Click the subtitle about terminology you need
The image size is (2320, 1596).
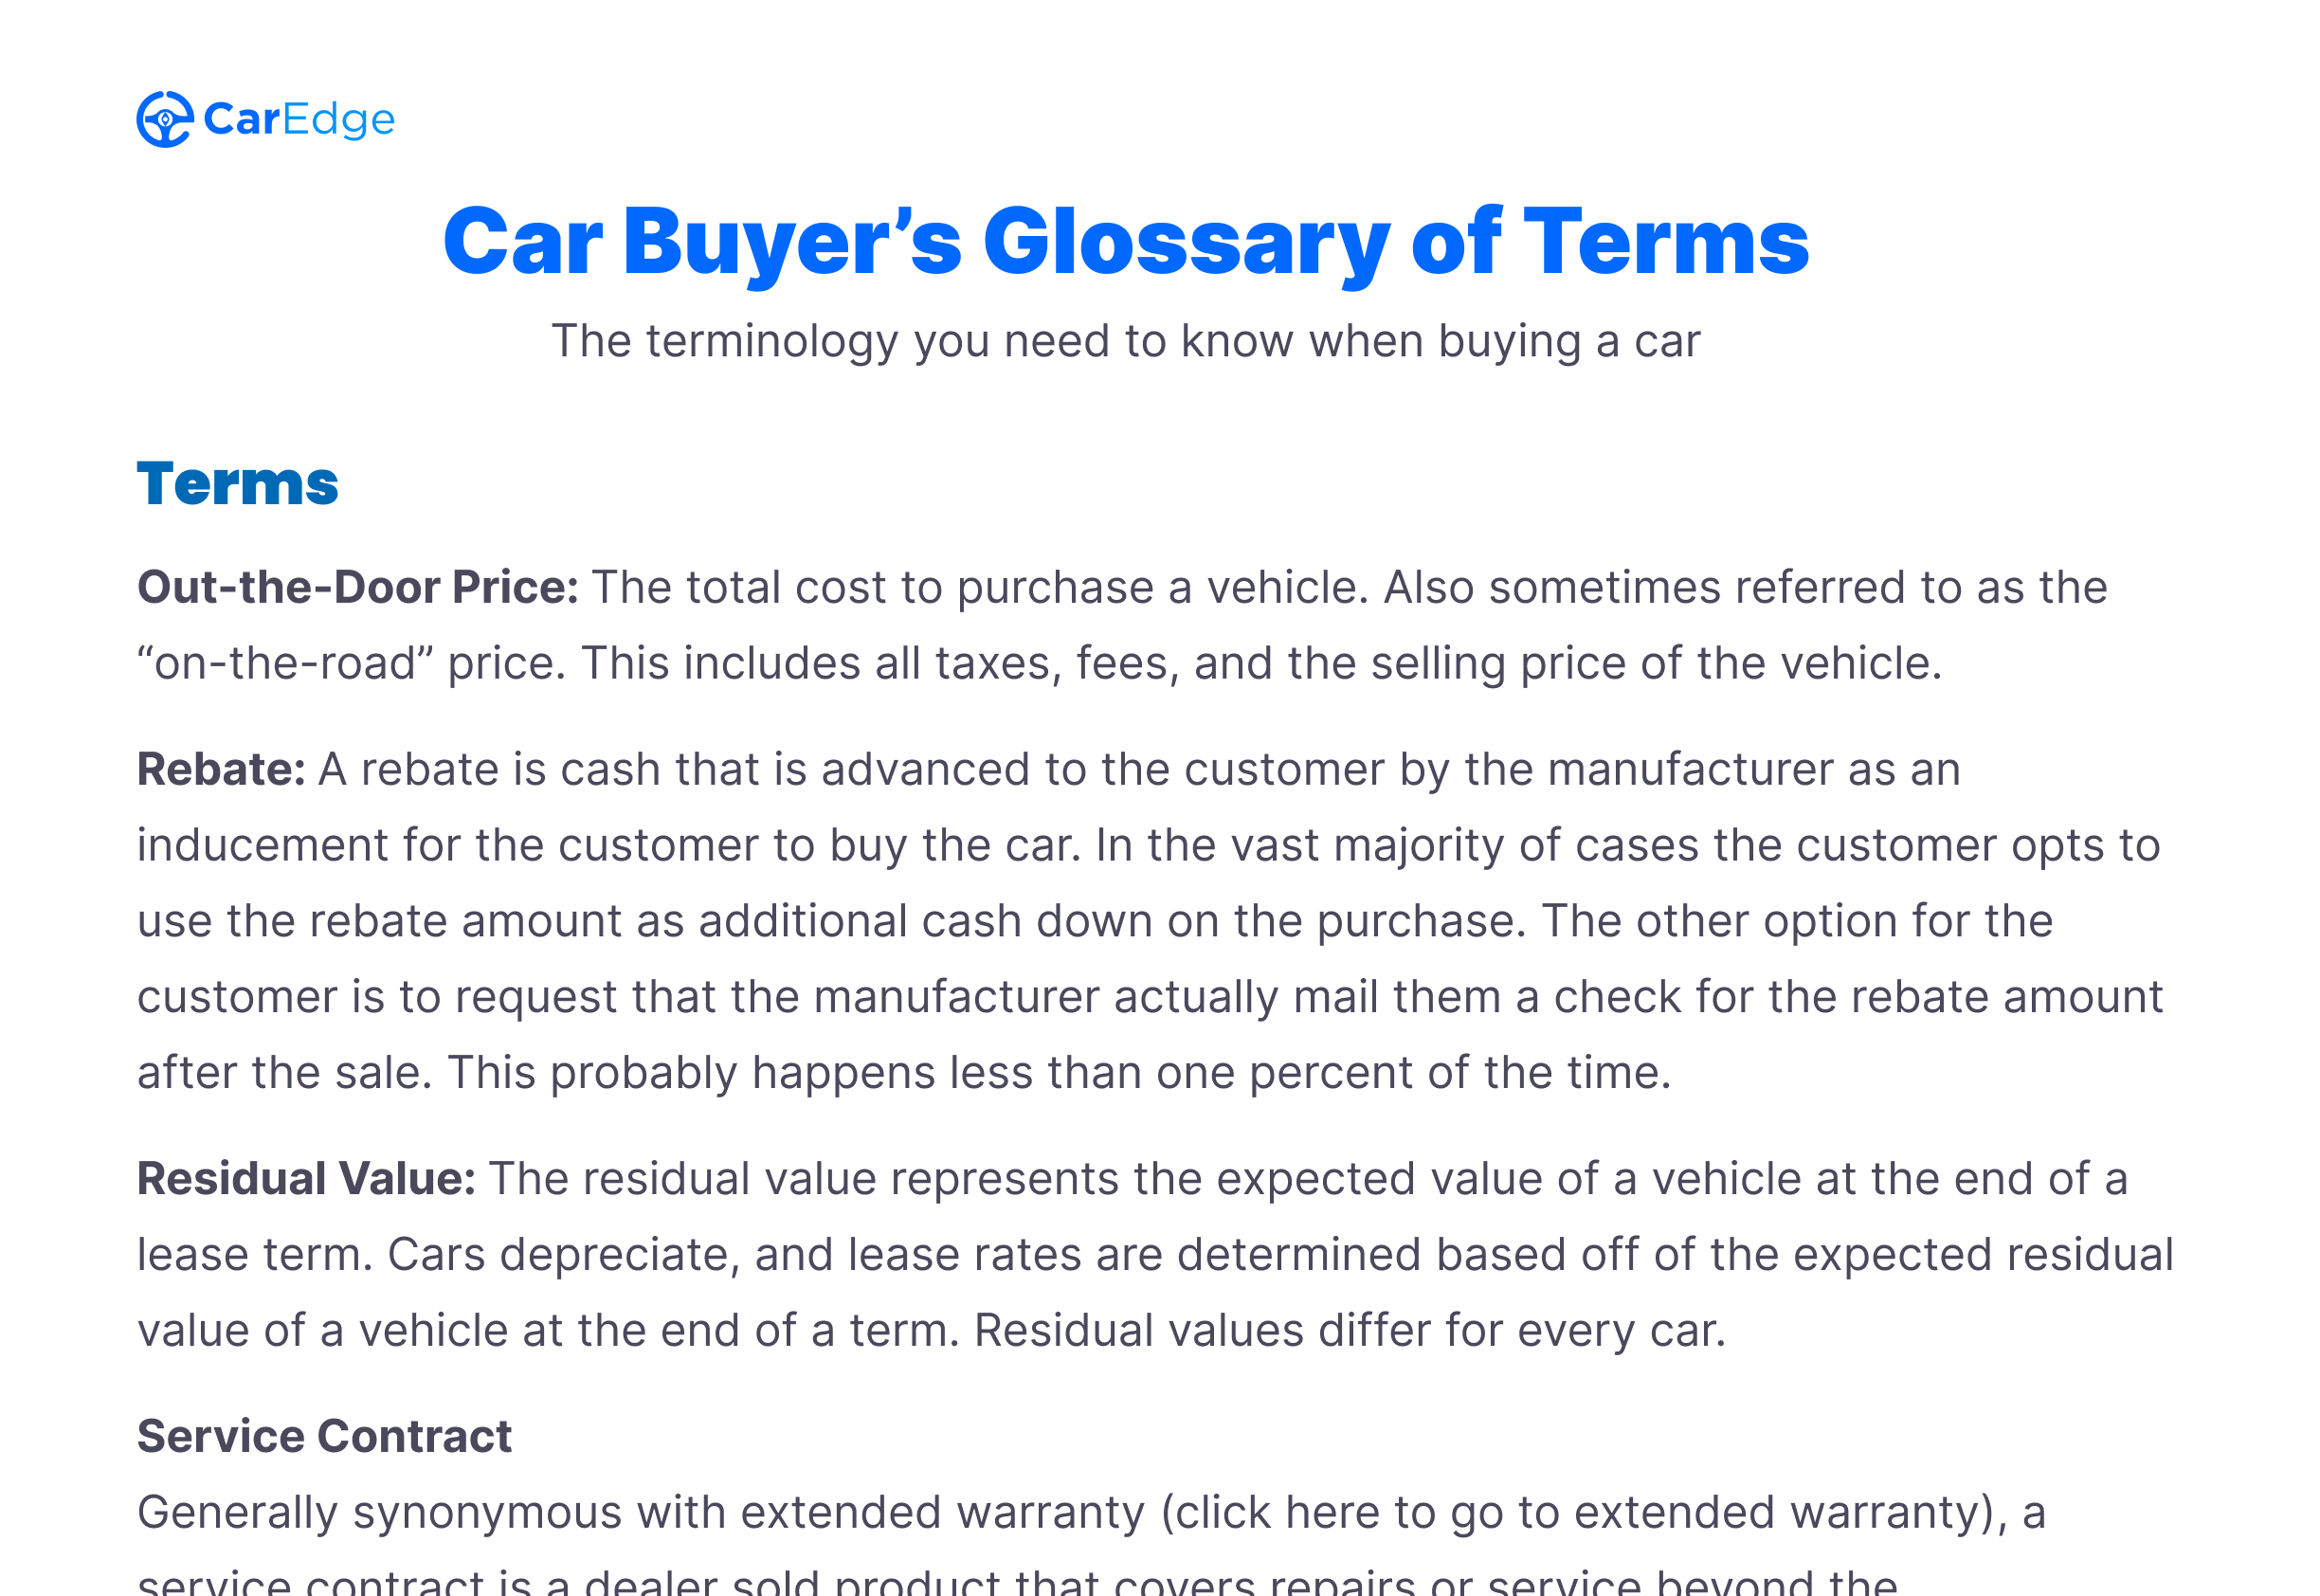tap(1125, 342)
